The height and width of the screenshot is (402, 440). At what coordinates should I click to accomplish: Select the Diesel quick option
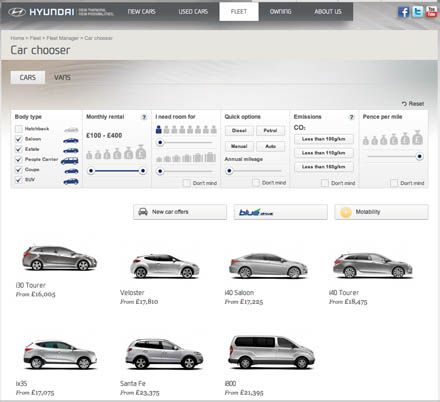point(239,131)
